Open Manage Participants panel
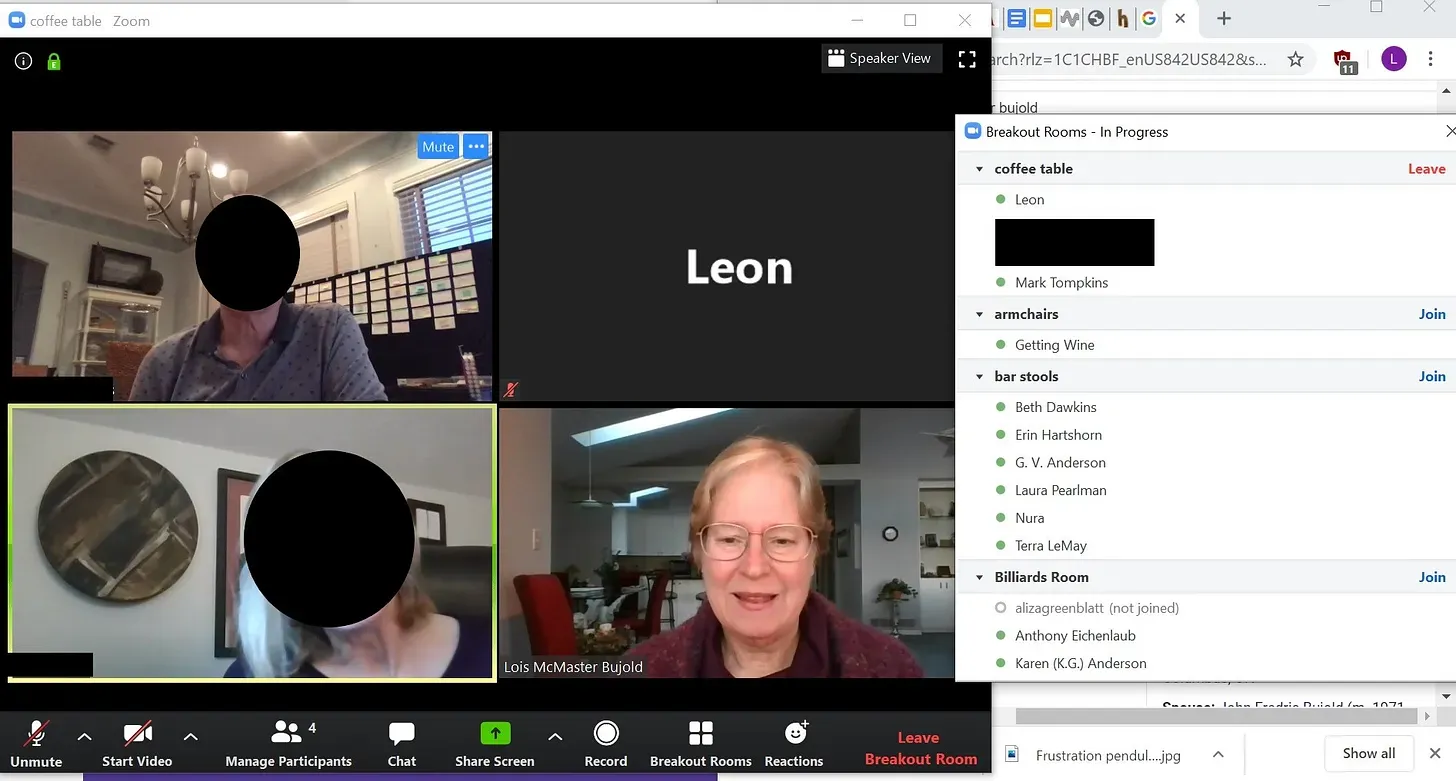The height and width of the screenshot is (781, 1456). [x=288, y=735]
